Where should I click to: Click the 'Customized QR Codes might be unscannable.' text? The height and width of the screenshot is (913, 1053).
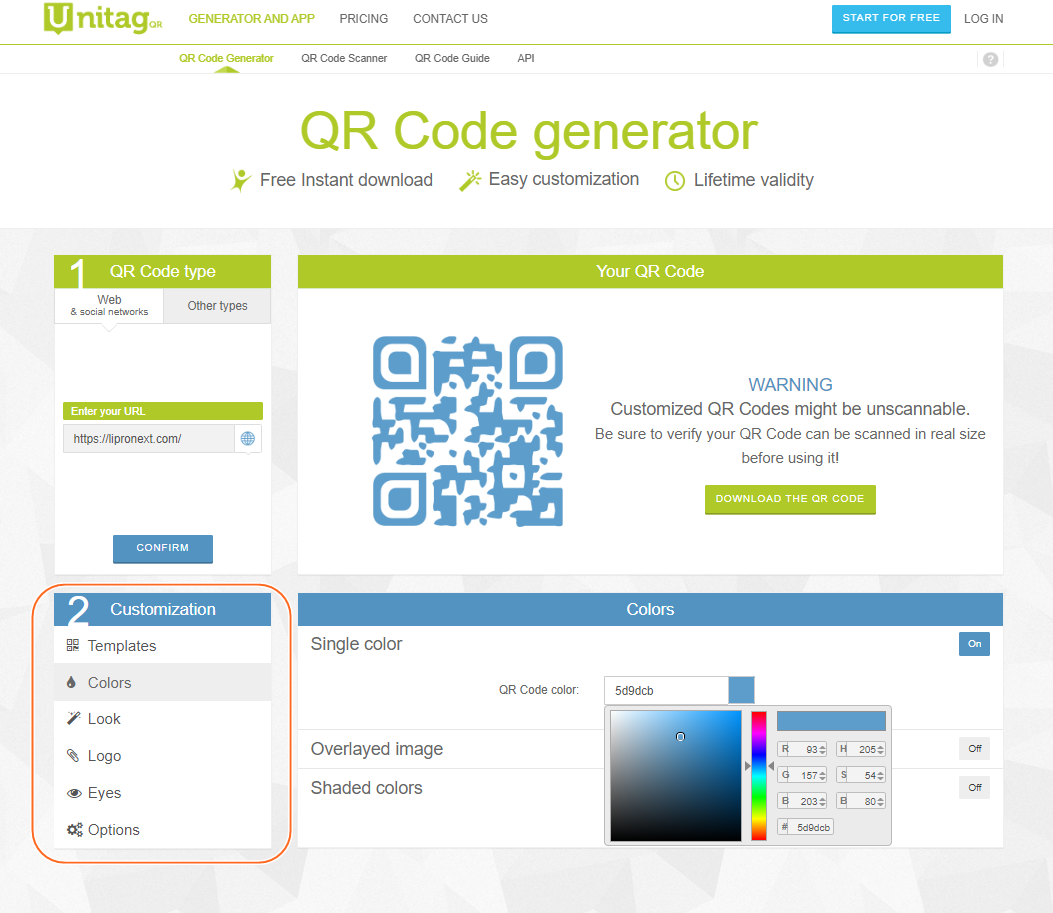coord(790,409)
